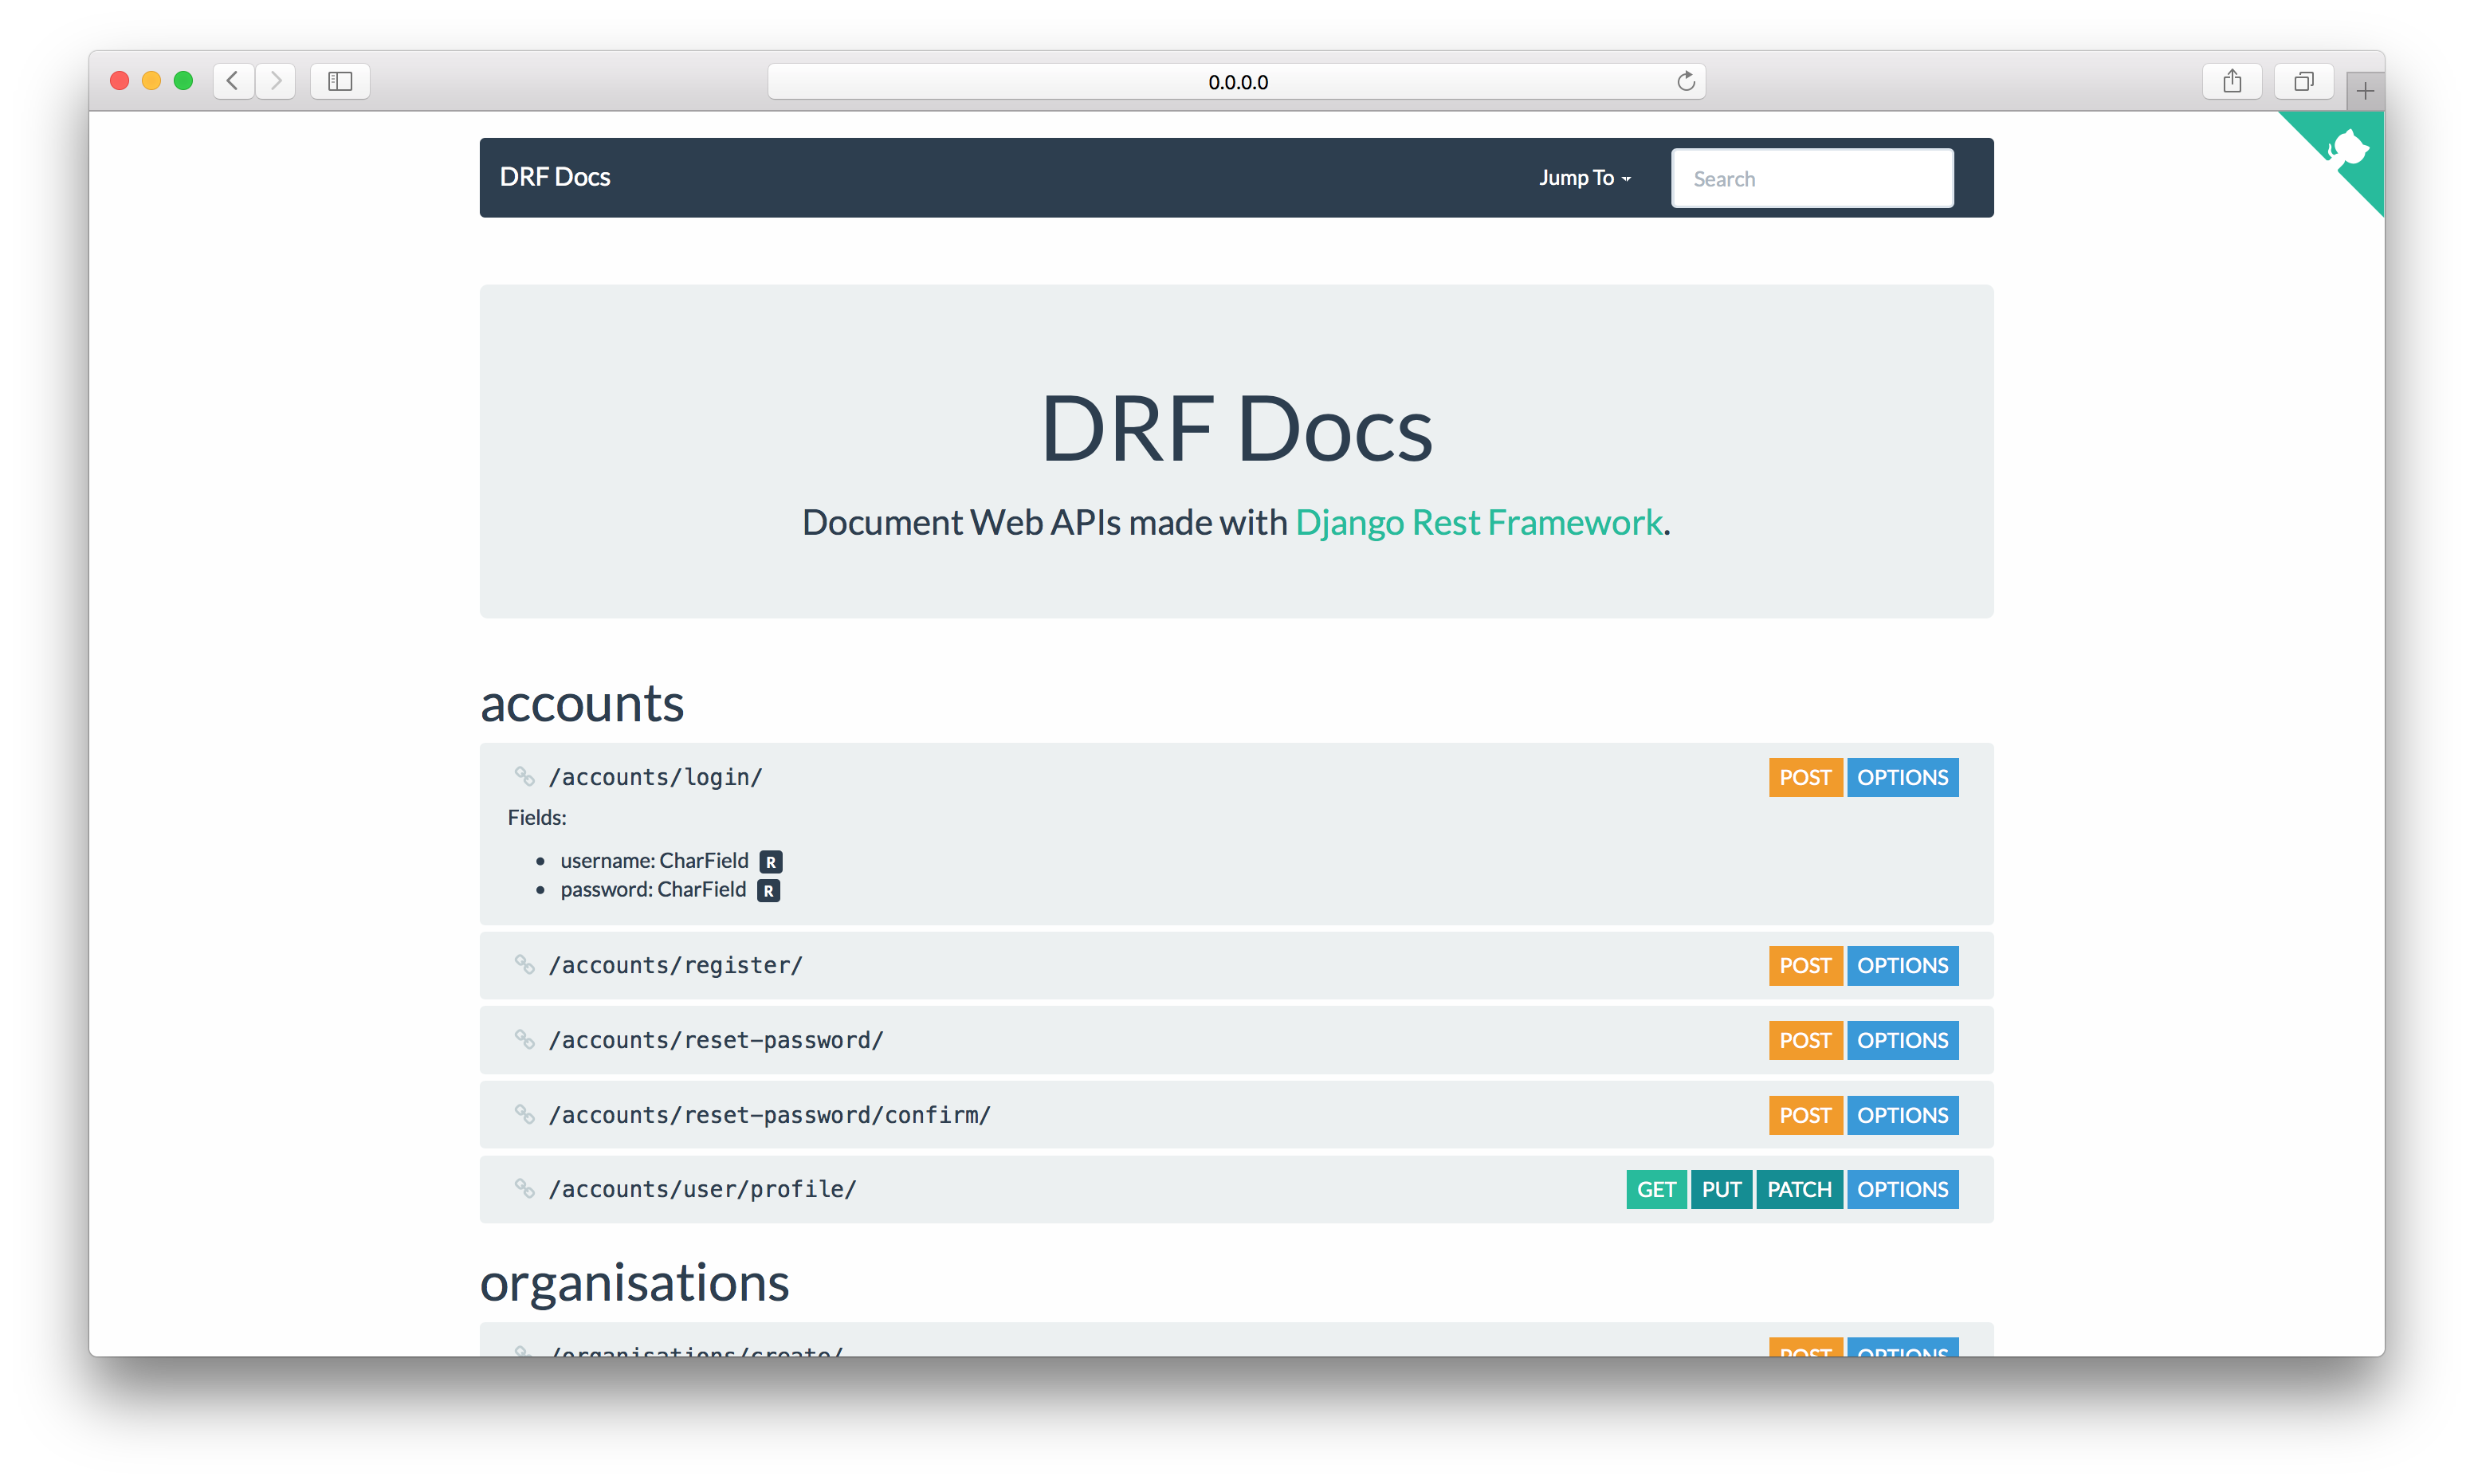Collapse the /accounts/login/ endpoint panel
This screenshot has width=2474, height=1484.
coord(656,778)
